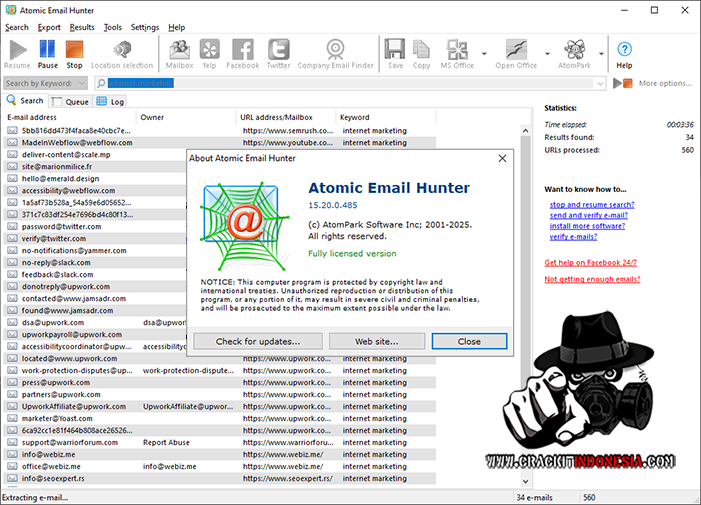
Task: Click the Mailbox toolbar icon
Action: (179, 53)
